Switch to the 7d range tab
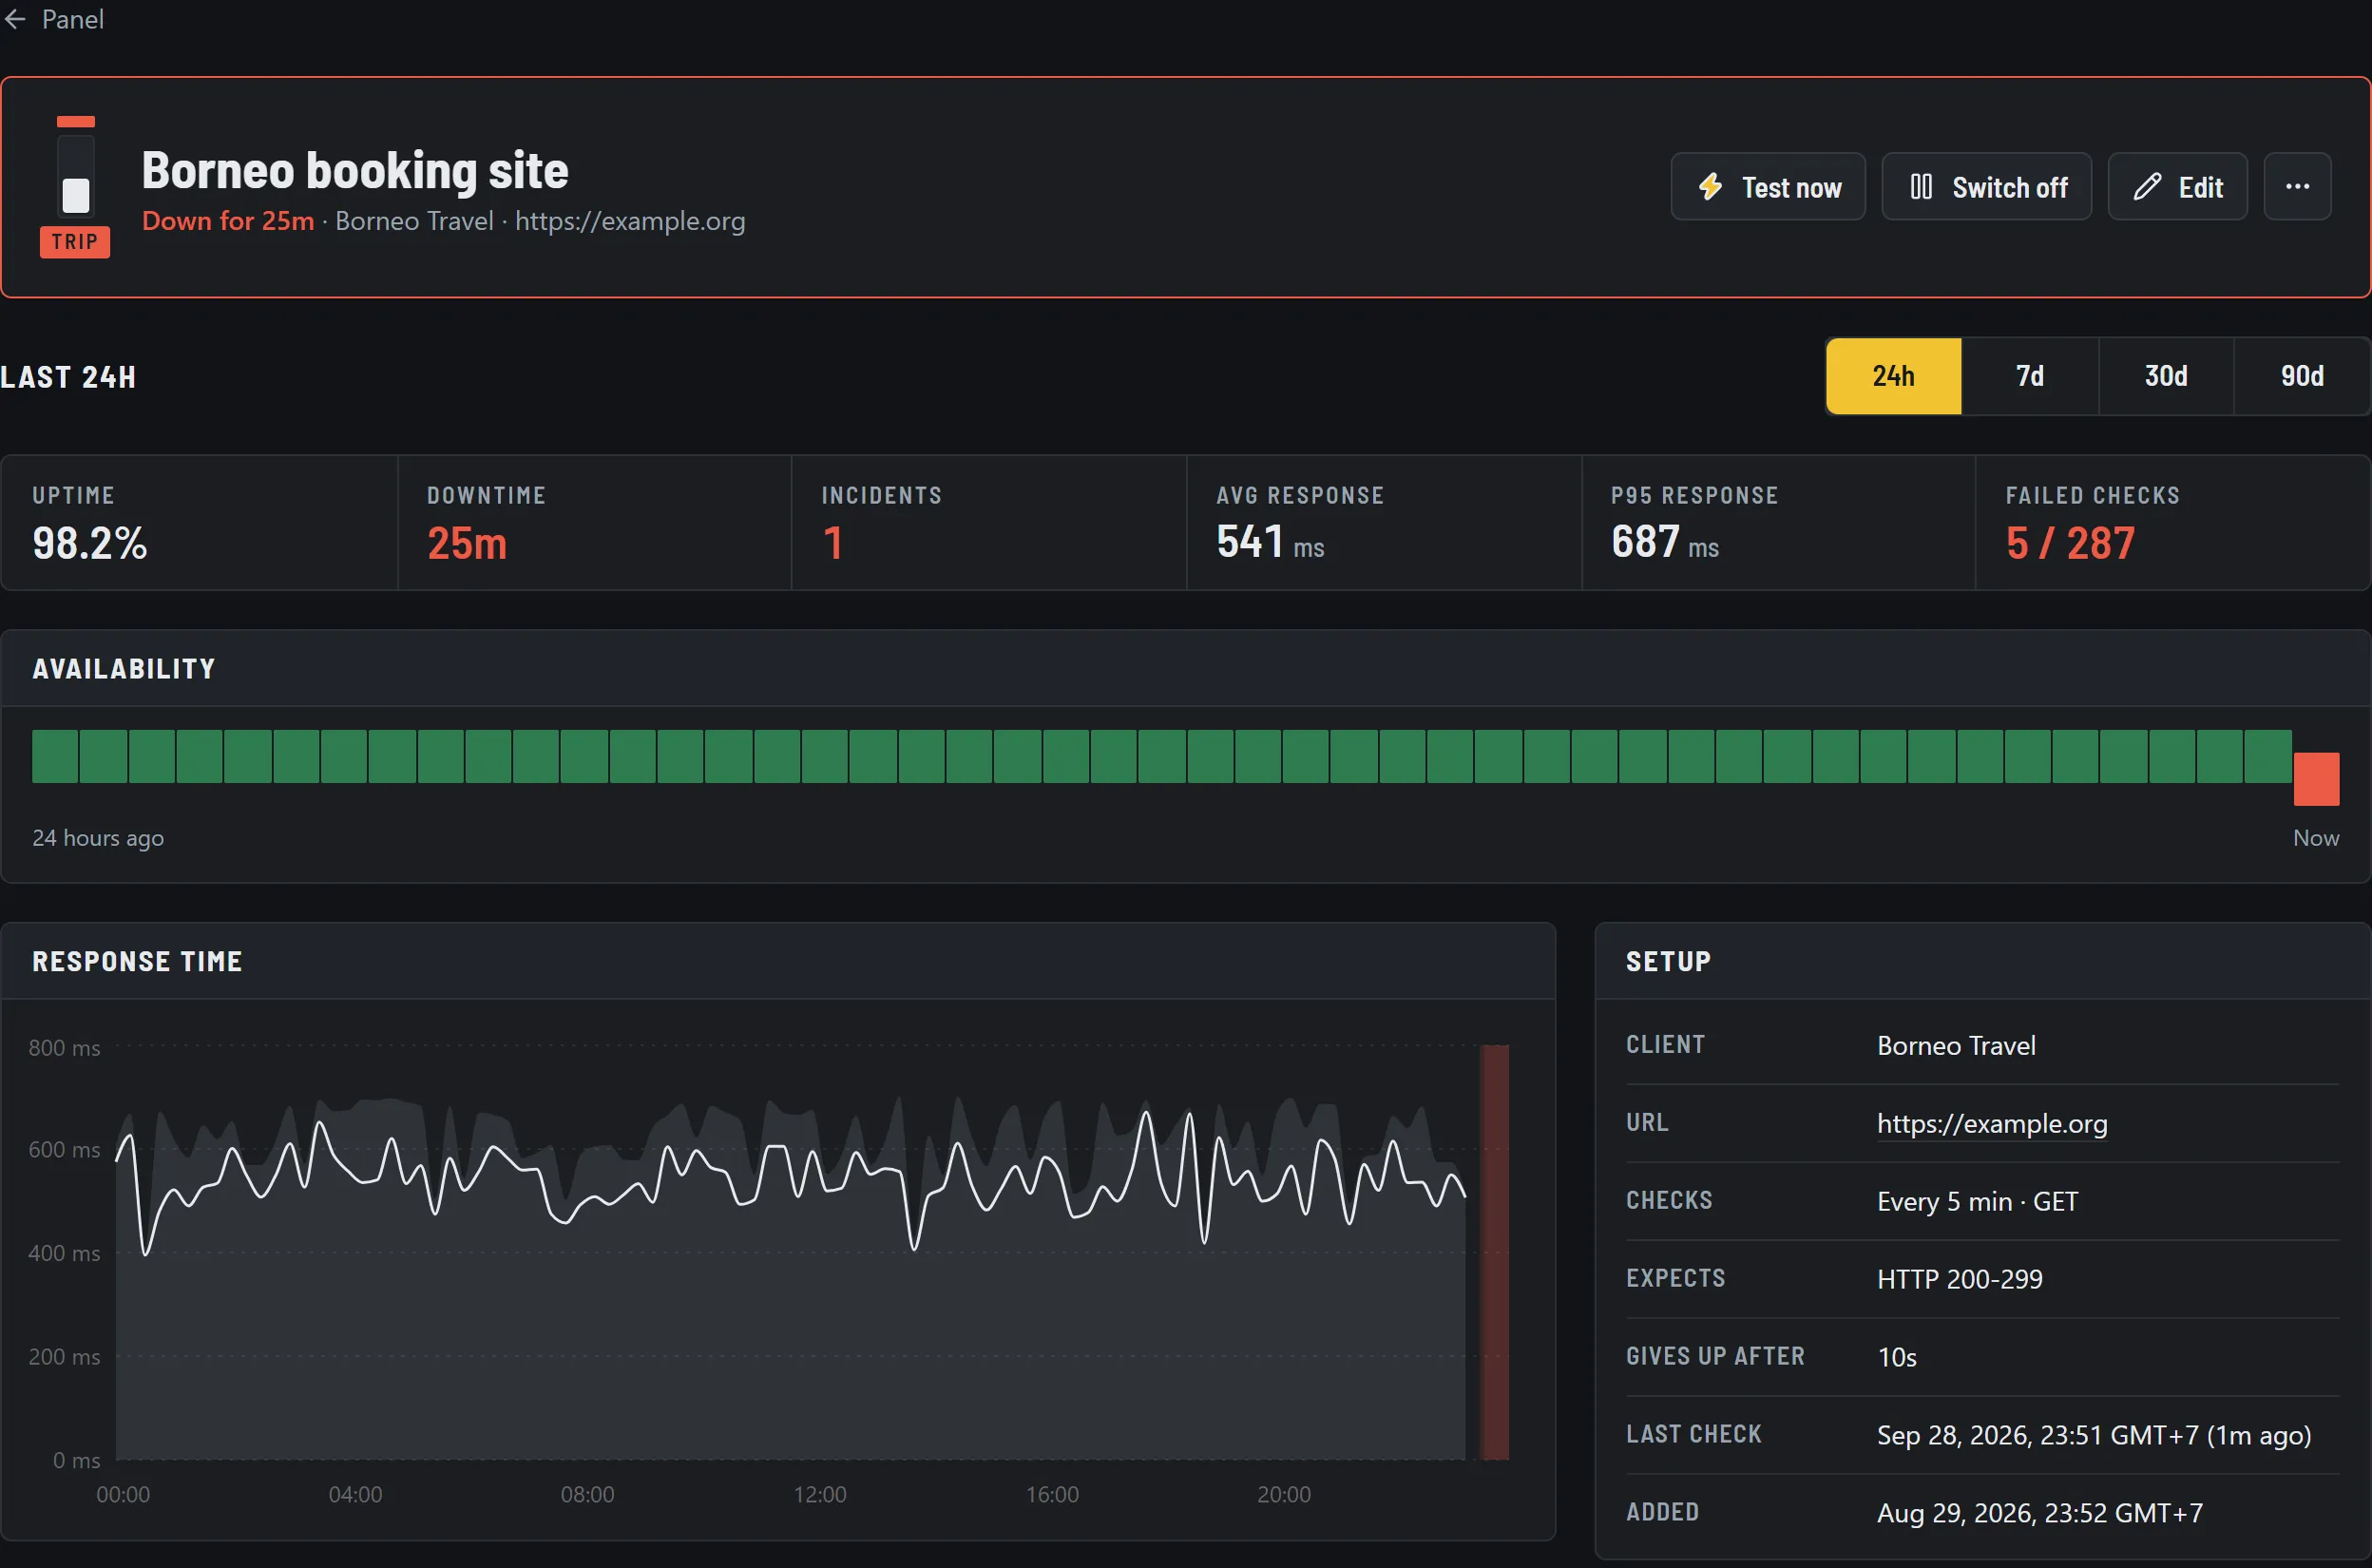 click(x=2029, y=376)
